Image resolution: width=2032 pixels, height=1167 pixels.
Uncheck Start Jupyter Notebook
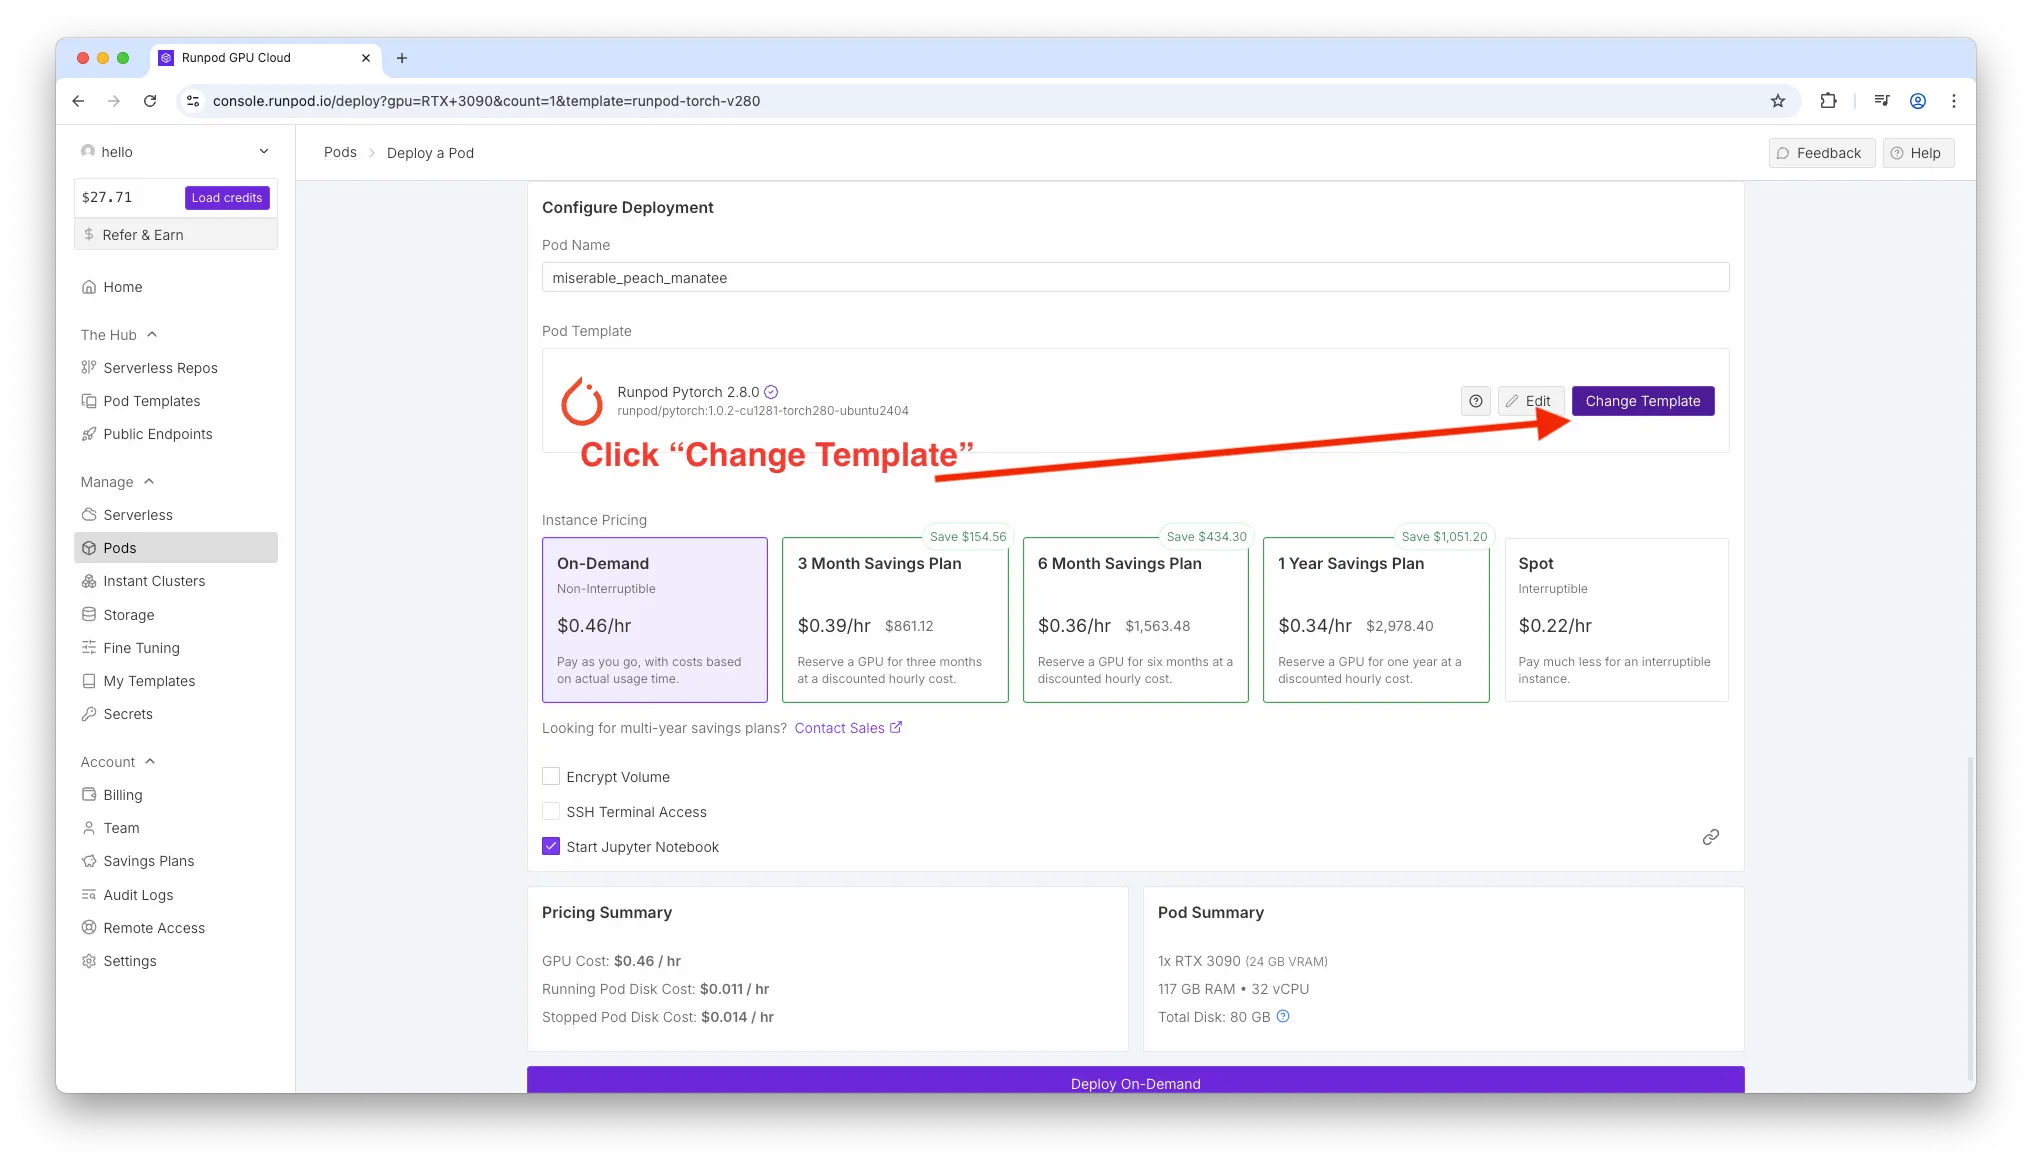coord(551,846)
